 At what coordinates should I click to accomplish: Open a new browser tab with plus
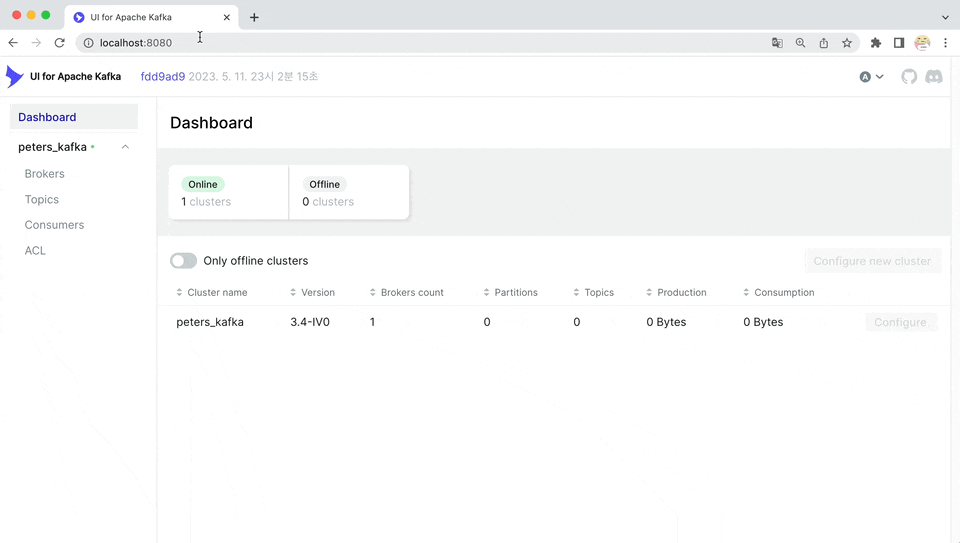tap(254, 17)
